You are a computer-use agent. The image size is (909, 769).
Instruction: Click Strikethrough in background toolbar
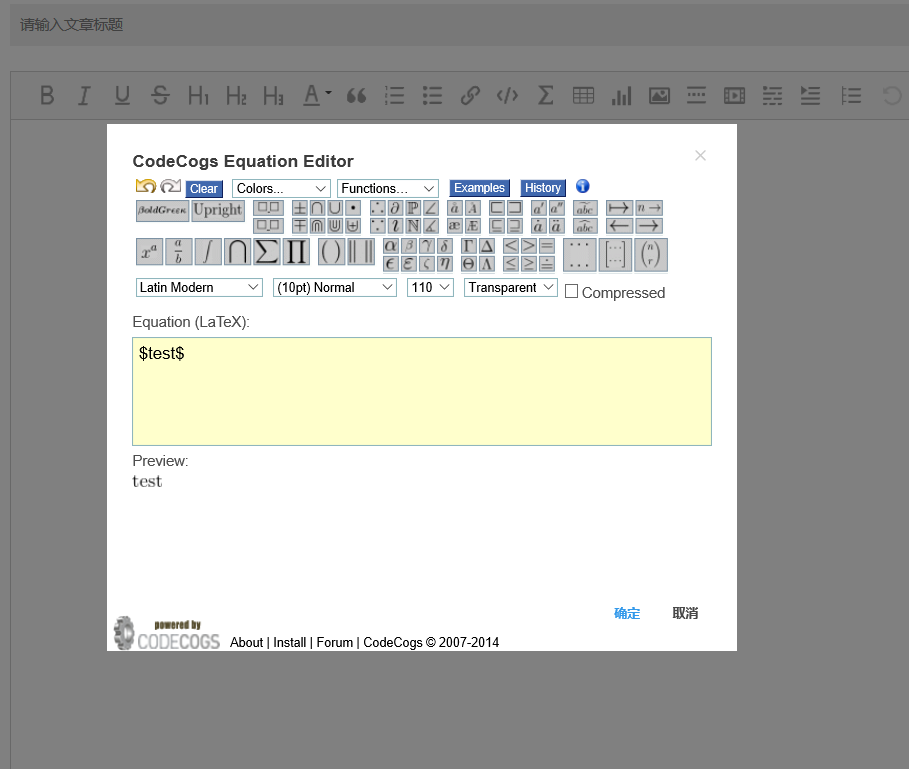coord(160,95)
